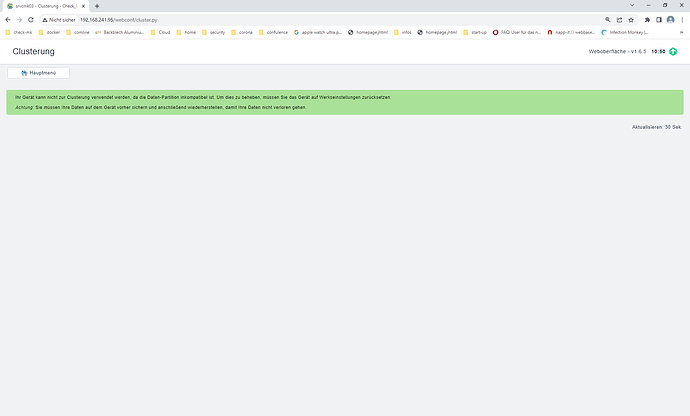Share this page via the share icon

point(619,20)
